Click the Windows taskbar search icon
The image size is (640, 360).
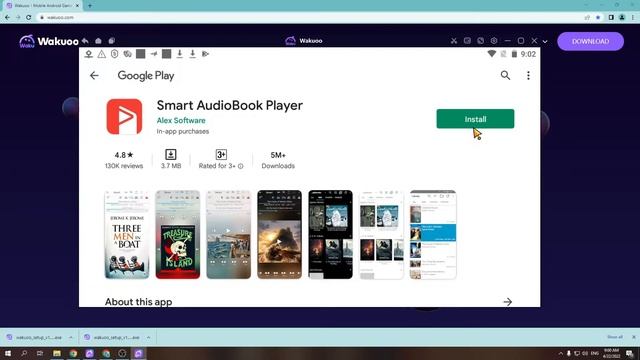[24, 353]
